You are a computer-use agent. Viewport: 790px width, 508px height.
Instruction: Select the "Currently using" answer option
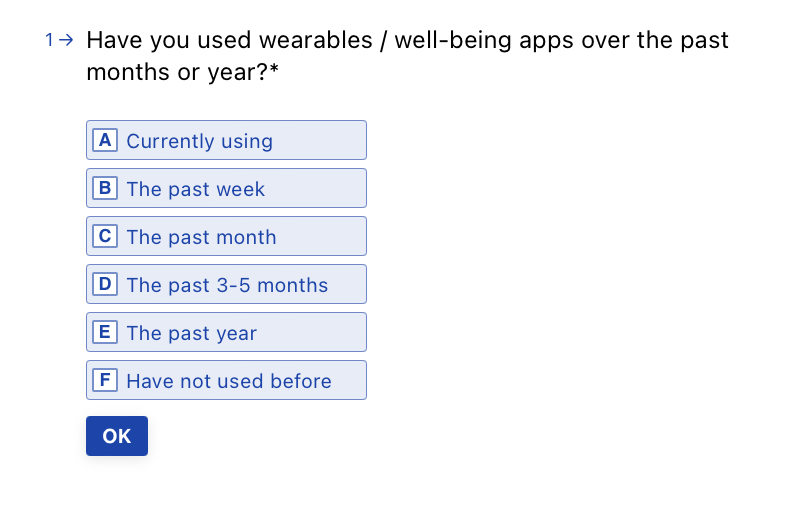tap(226, 140)
